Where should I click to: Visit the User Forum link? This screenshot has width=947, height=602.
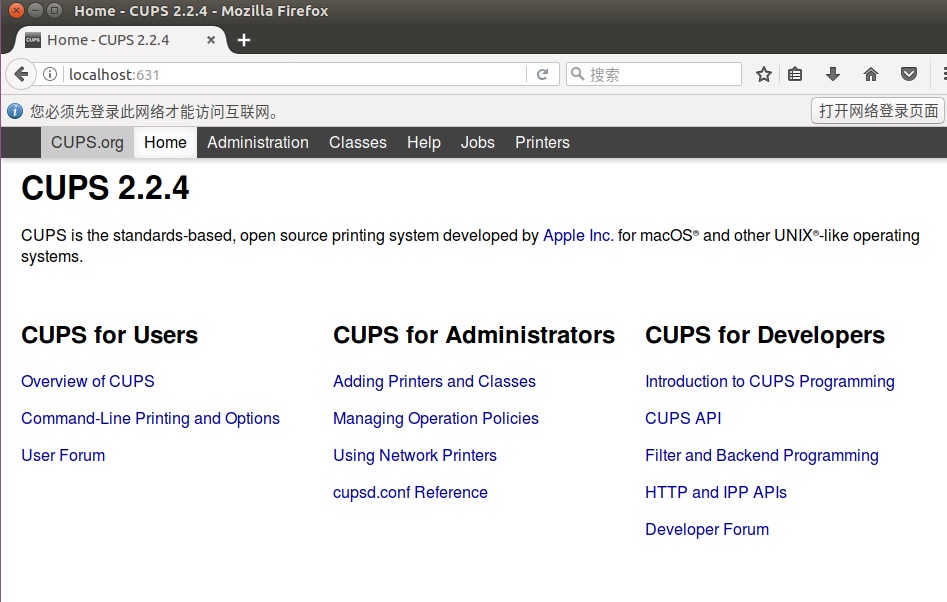[63, 455]
